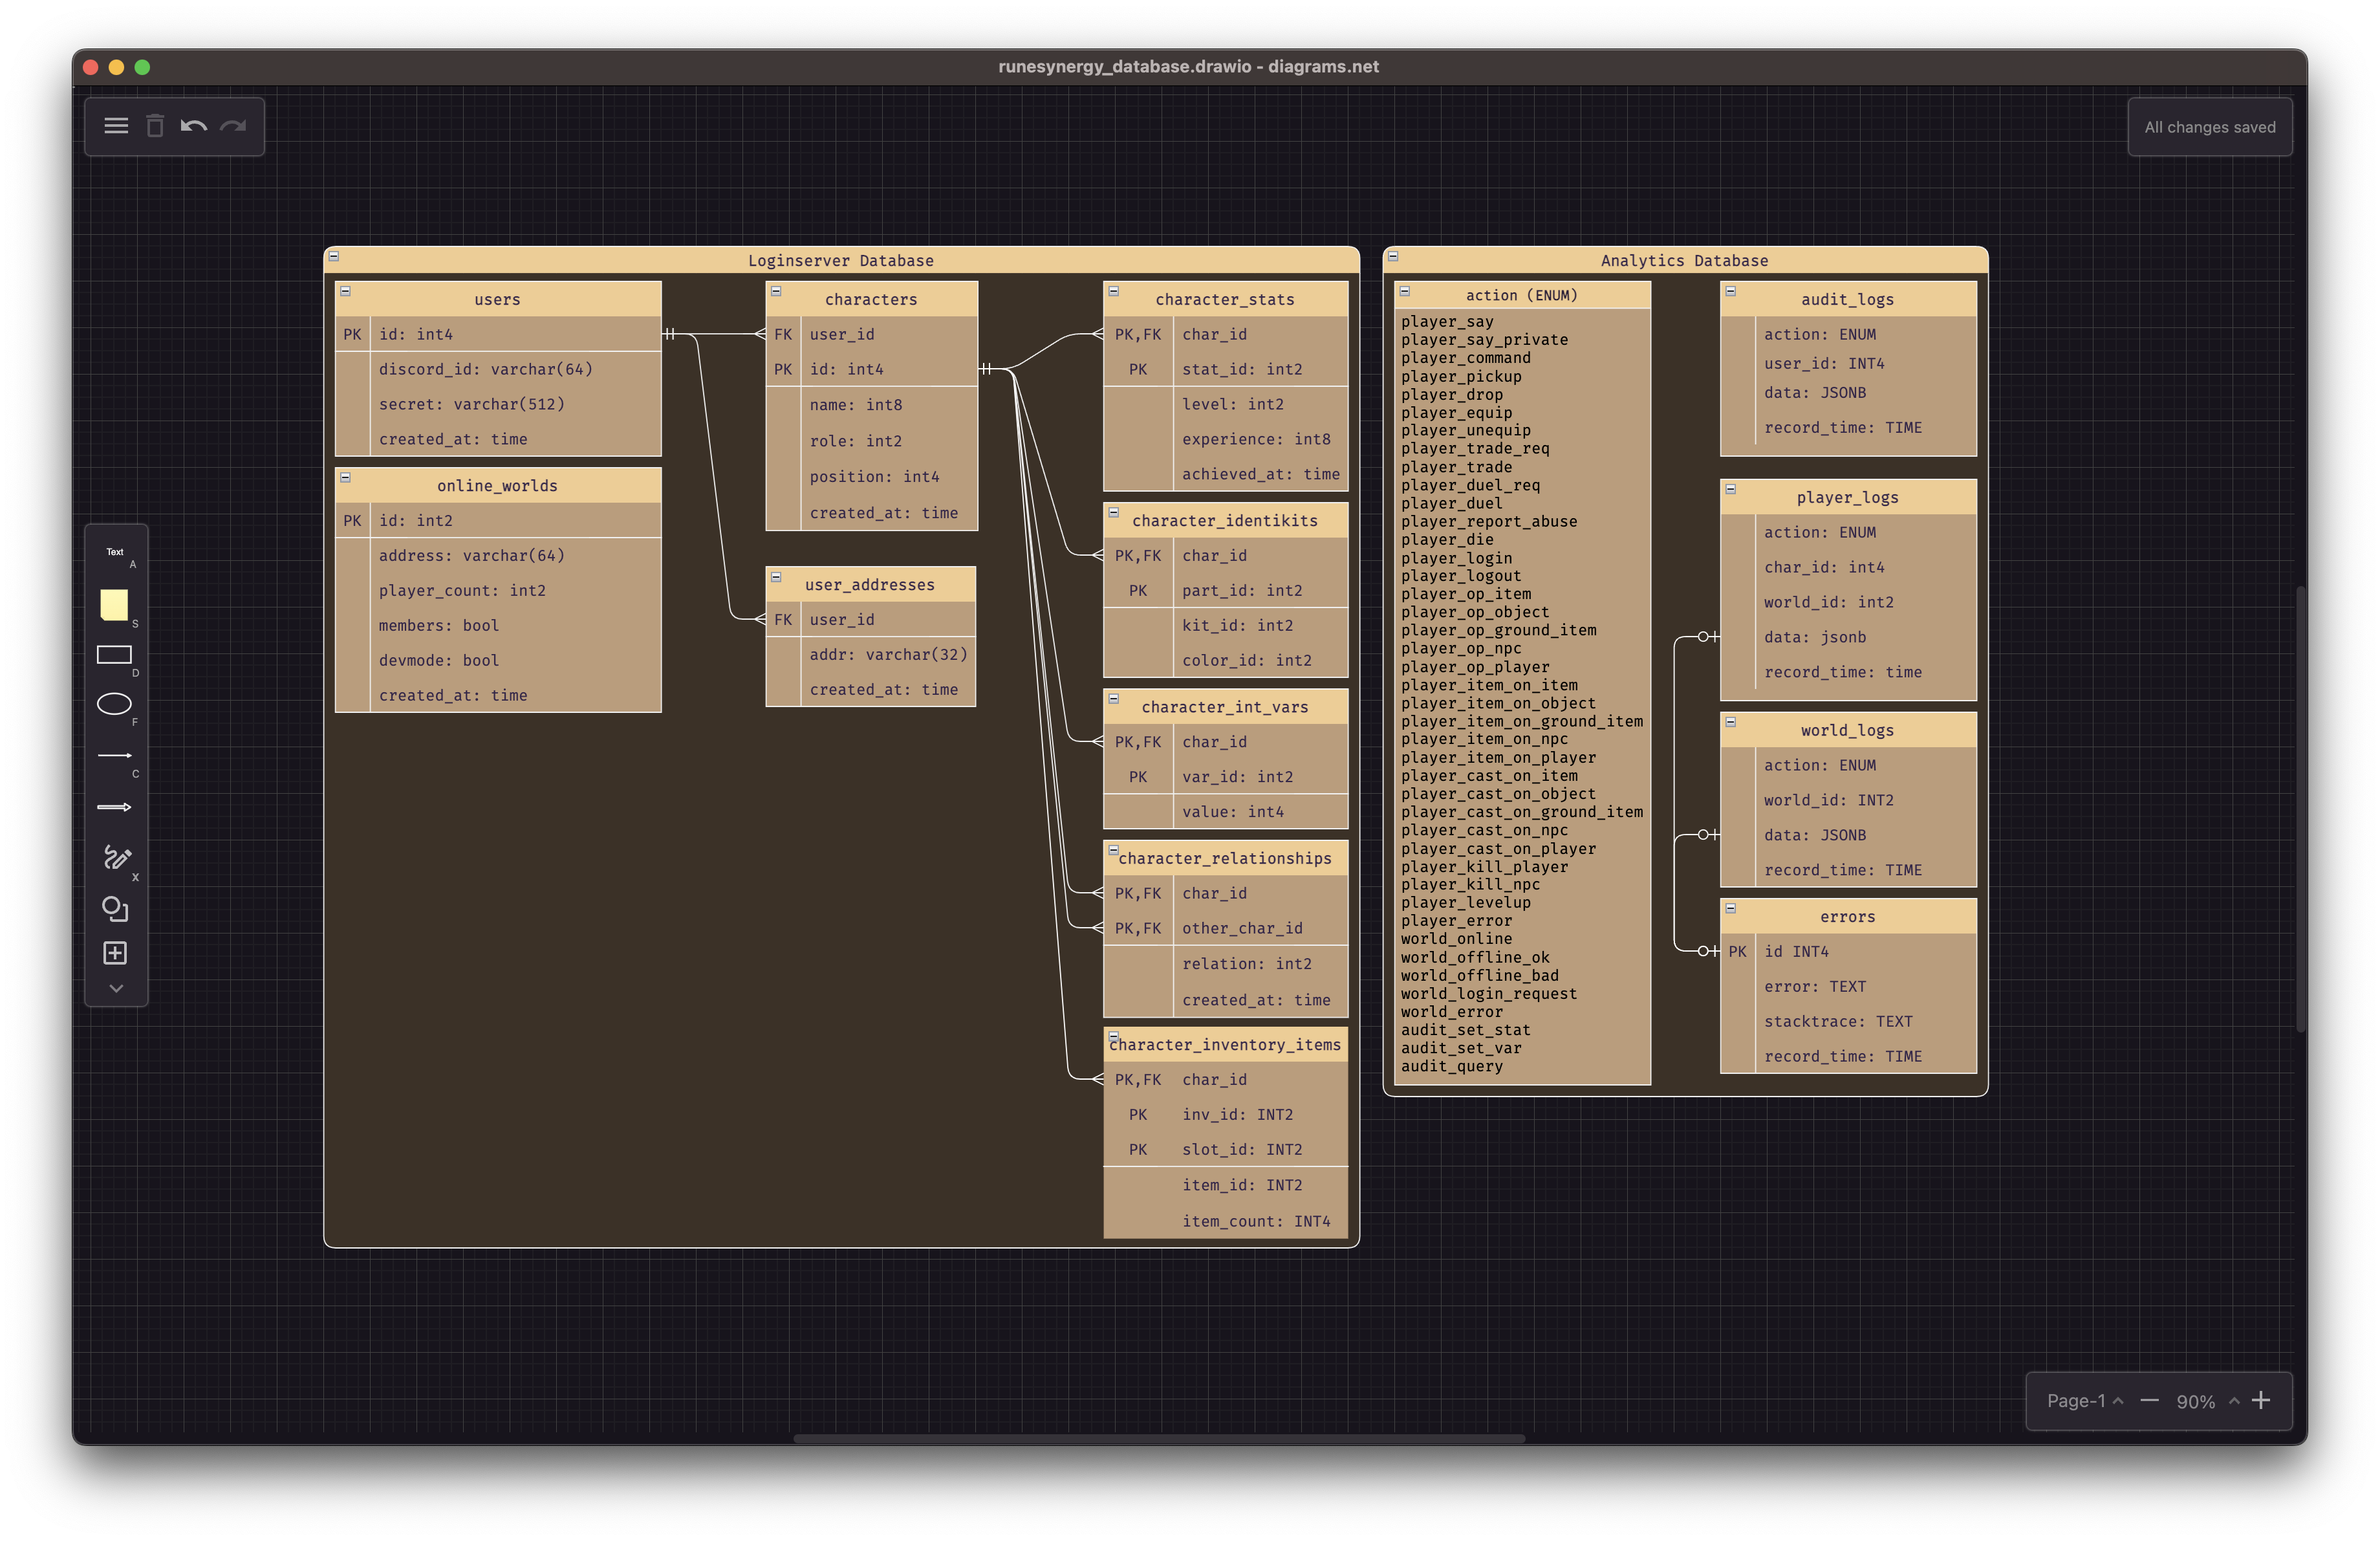Screen dimensions: 2380x1541
Task: Open the shapes library icon
Action: [x=115, y=908]
